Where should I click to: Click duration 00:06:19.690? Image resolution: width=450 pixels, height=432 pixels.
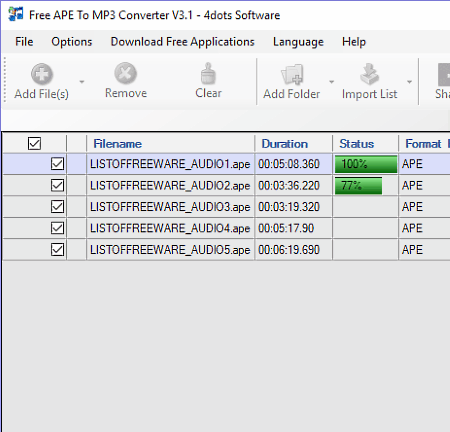tap(289, 250)
